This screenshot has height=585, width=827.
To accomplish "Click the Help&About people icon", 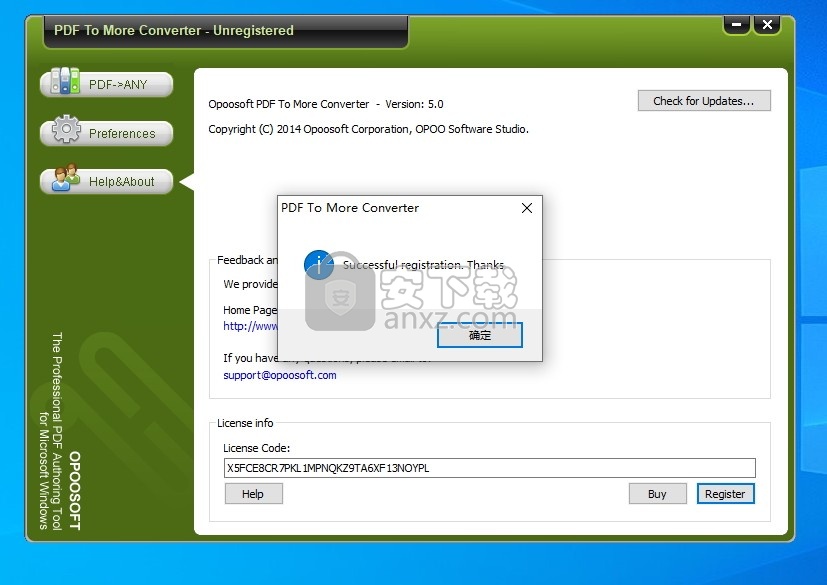I will [x=66, y=177].
